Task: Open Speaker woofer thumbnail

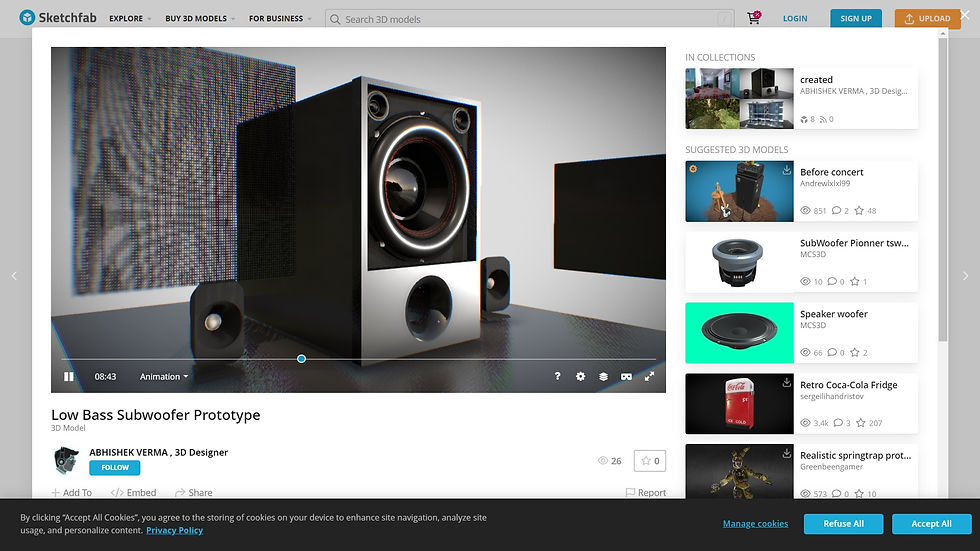Action: coord(739,333)
